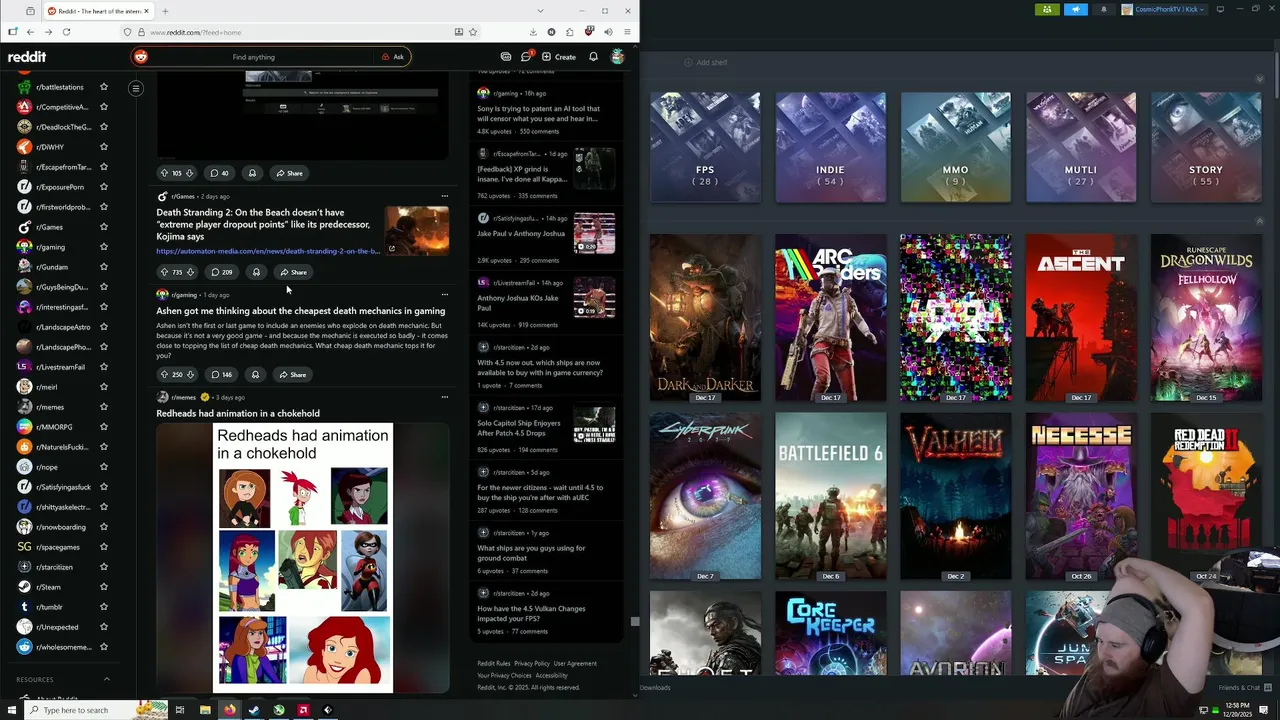
Task: Favorite r/DIWHY with star
Action: (103, 147)
